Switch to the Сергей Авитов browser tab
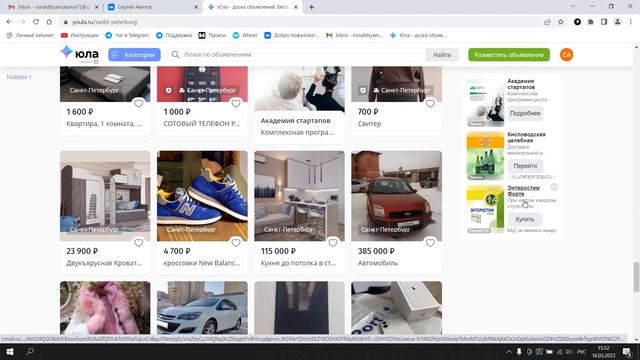The width and height of the screenshot is (640, 360). click(x=151, y=7)
